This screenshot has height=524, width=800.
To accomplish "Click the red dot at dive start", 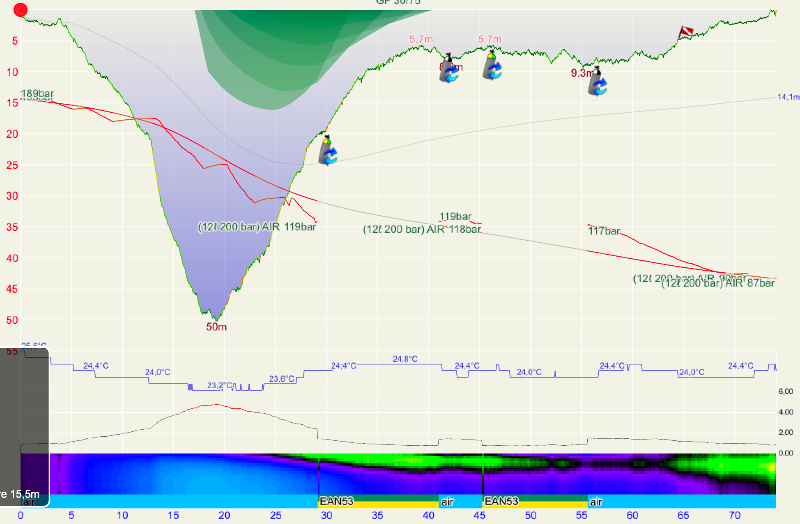I will click(20, 10).
